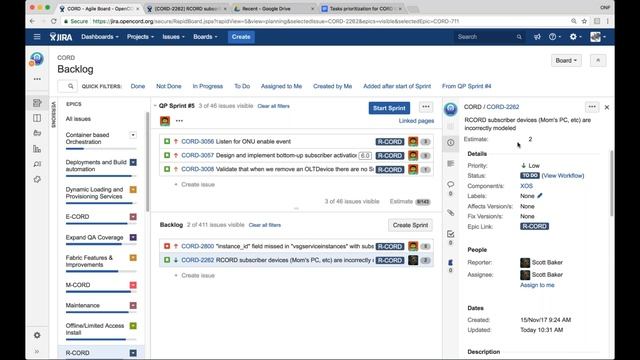
Task: Open the Issues dropdown menu
Action: tap(173, 37)
